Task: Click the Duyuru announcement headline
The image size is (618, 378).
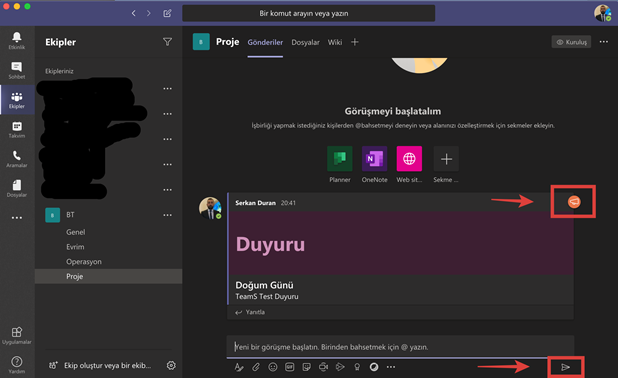Action: pyautogui.click(x=270, y=244)
